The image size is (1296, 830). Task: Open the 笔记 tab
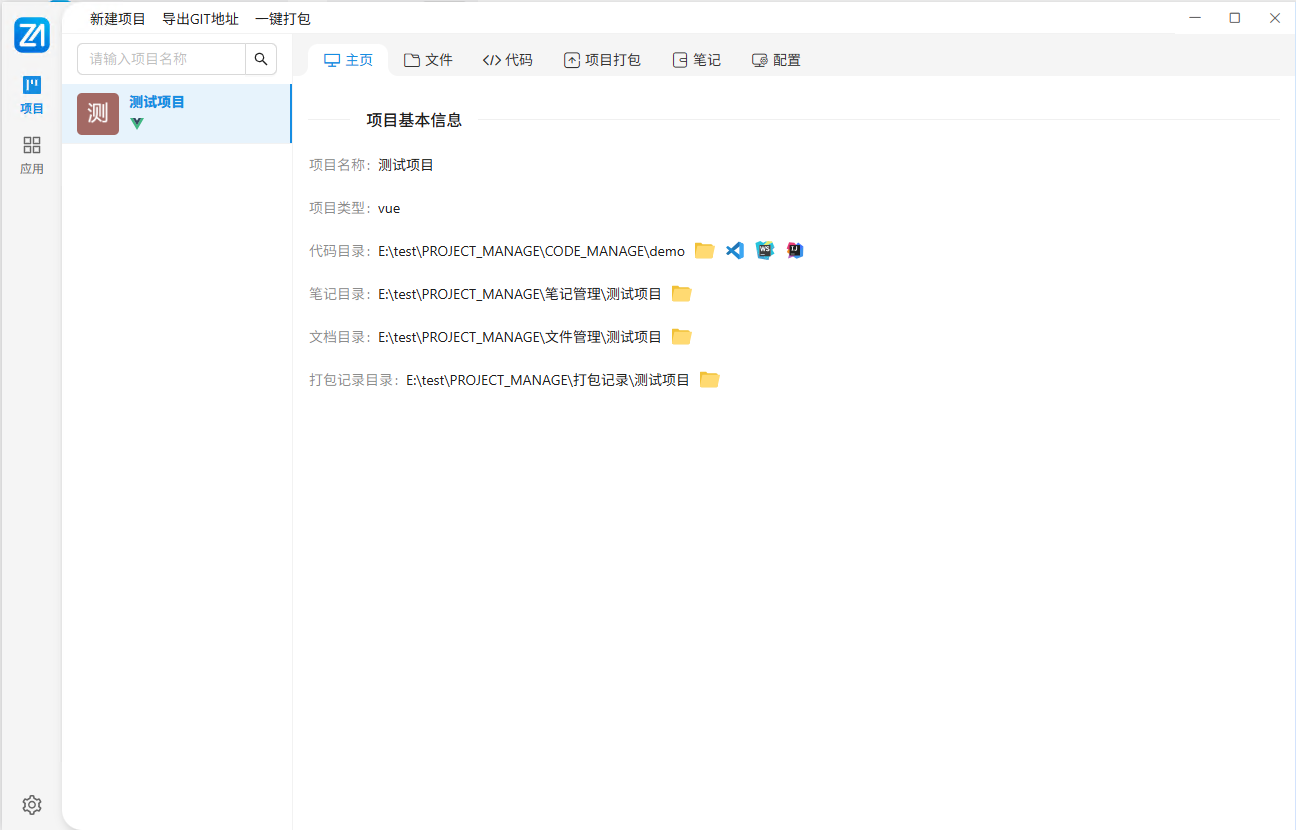pyautogui.click(x=696, y=60)
